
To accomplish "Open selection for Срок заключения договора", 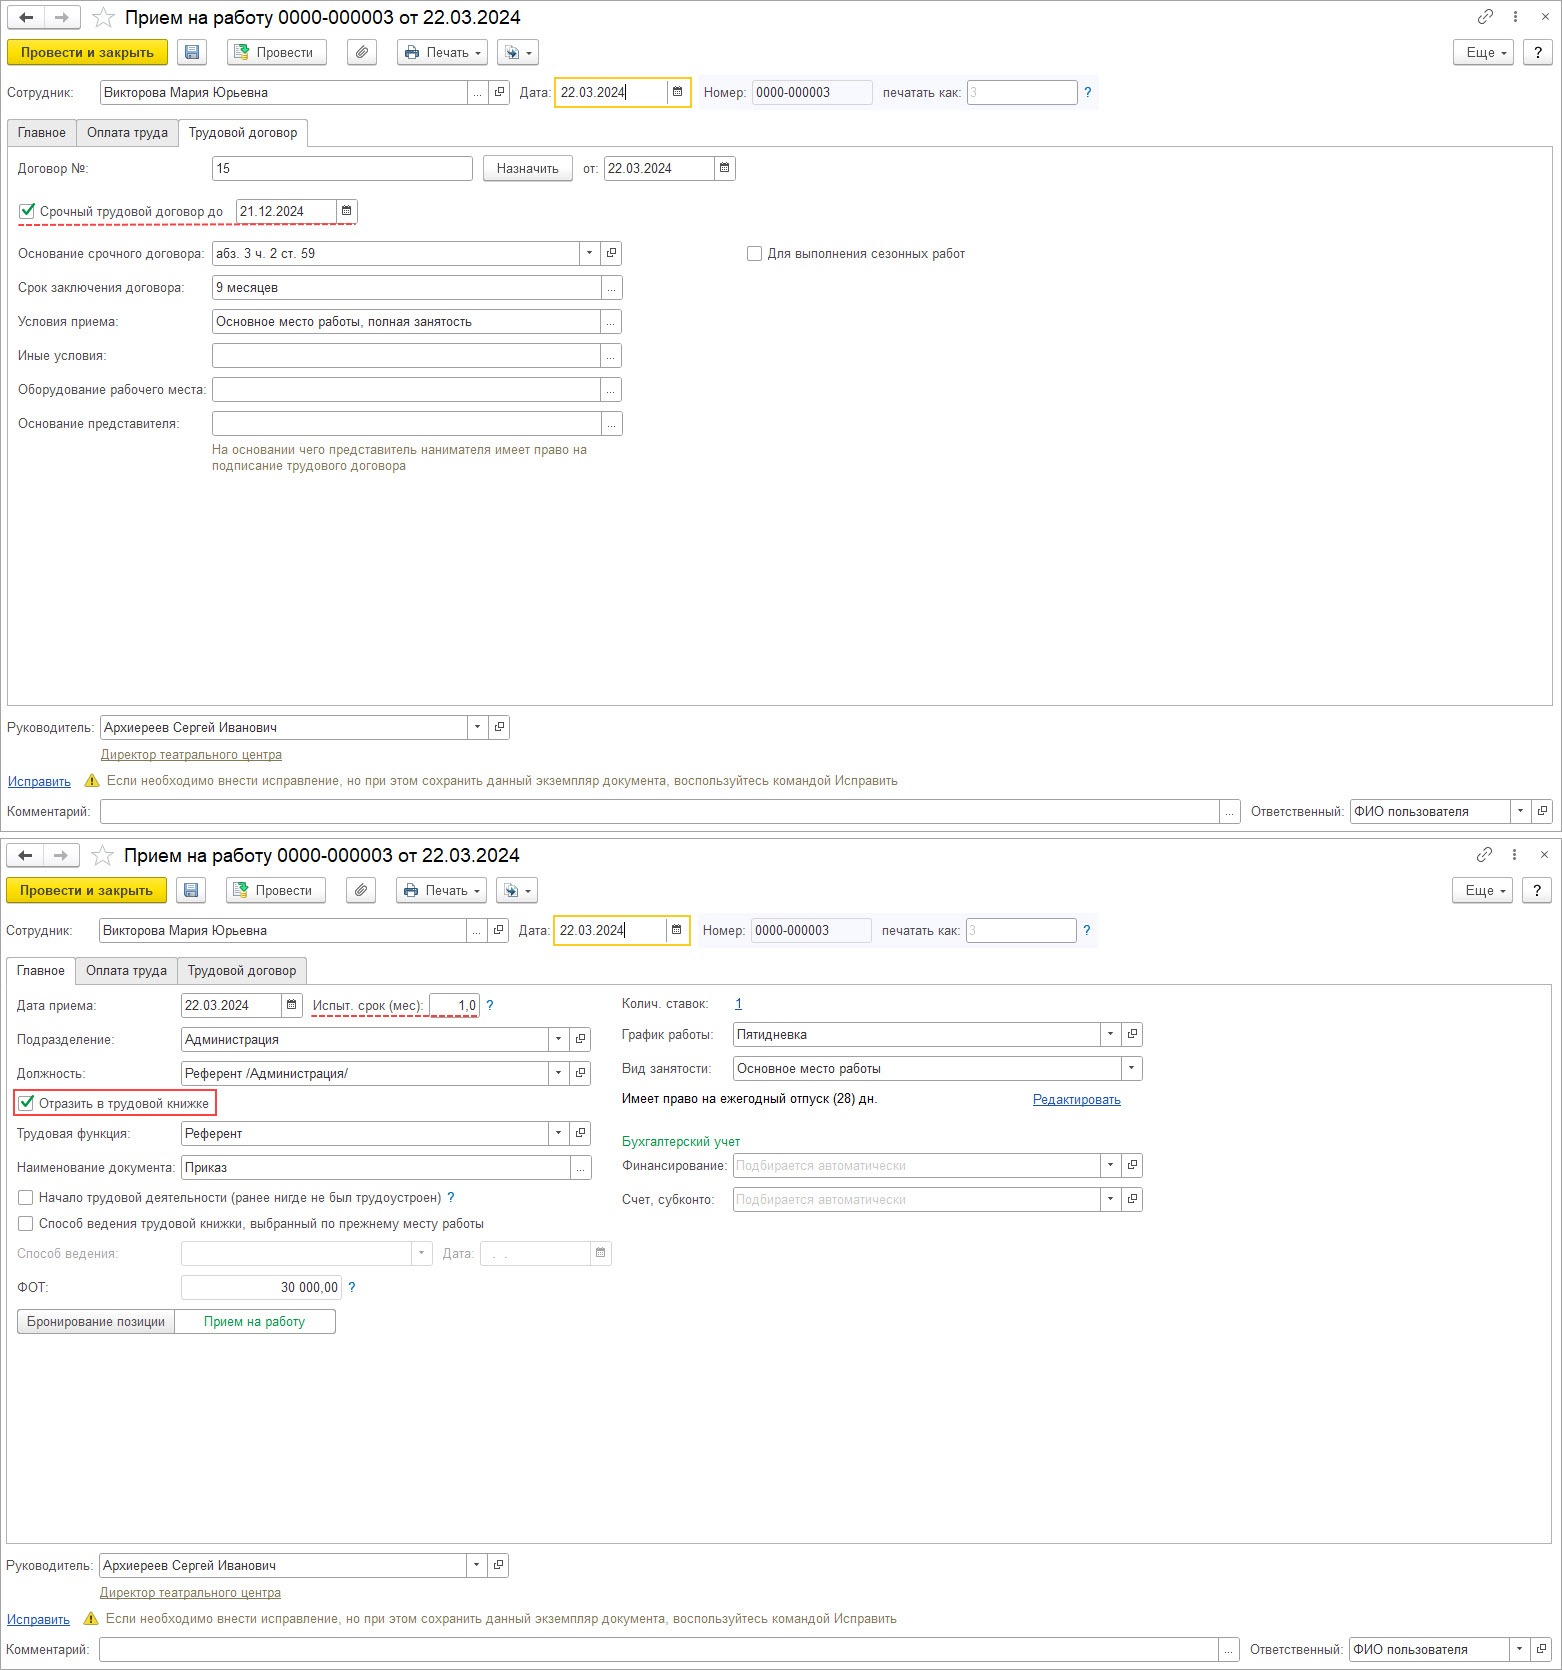I will click(611, 287).
